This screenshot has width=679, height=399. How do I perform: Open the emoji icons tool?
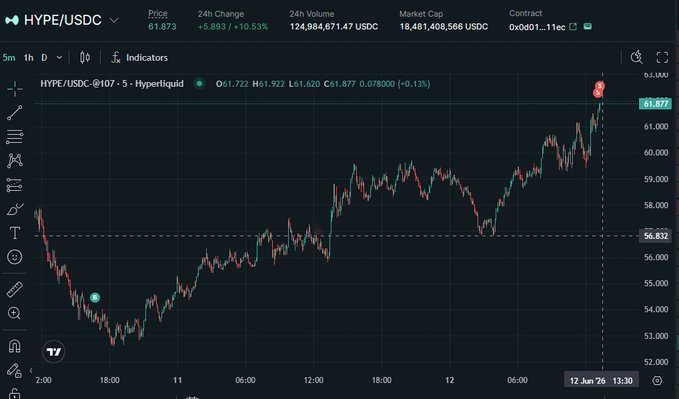15,257
